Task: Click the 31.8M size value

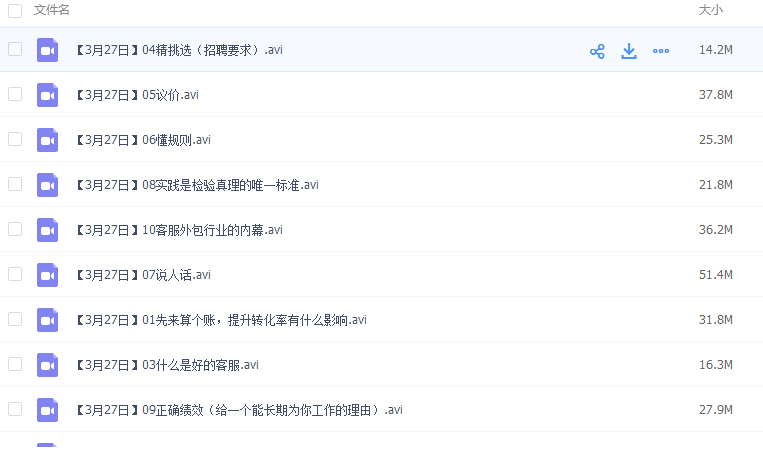Action: [716, 320]
